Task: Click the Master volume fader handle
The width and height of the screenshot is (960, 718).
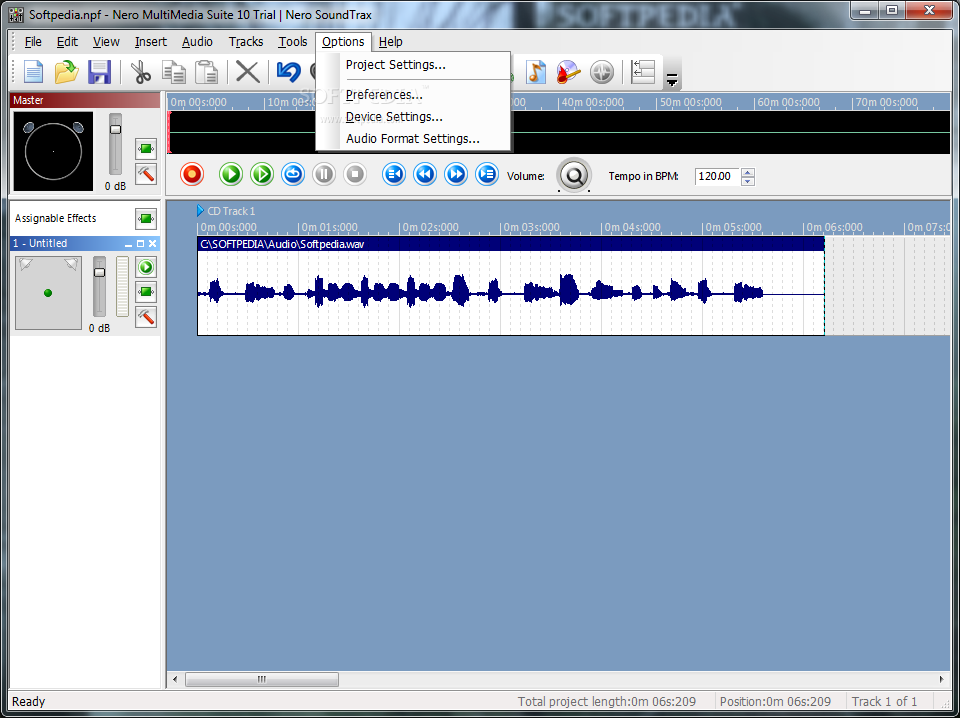Action: (115, 129)
